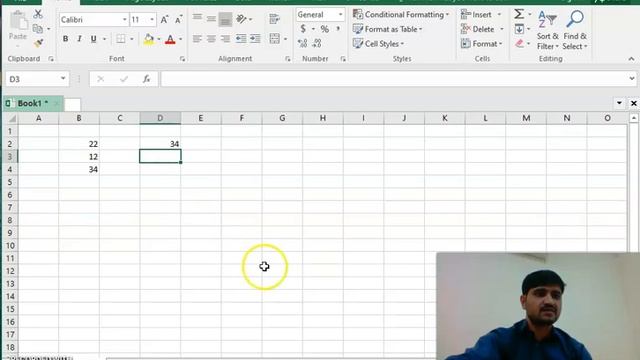Viewport: 640px width, 360px height.
Task: Click the Copy icon in Clipboard group
Action: coord(38,29)
